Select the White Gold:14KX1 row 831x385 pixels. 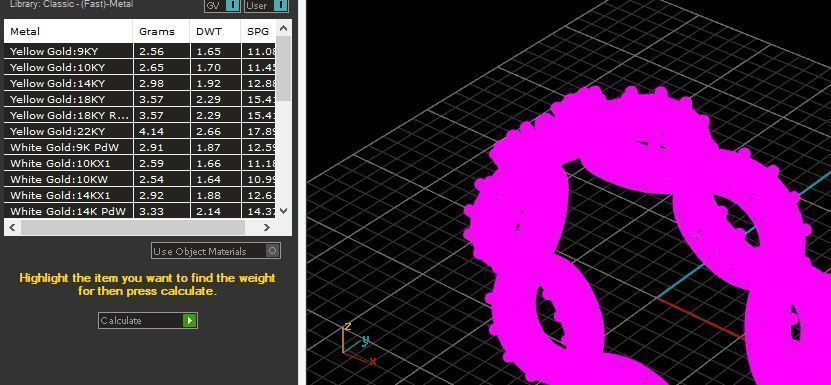140,195
